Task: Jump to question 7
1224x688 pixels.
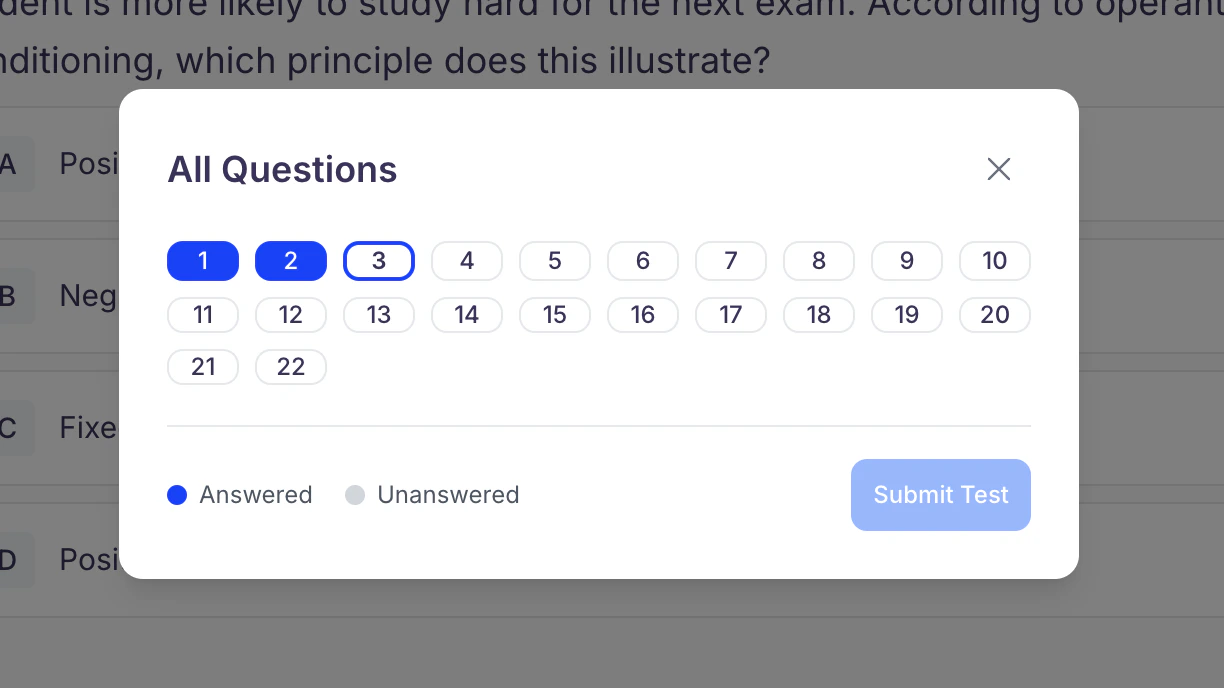Action: coord(731,261)
